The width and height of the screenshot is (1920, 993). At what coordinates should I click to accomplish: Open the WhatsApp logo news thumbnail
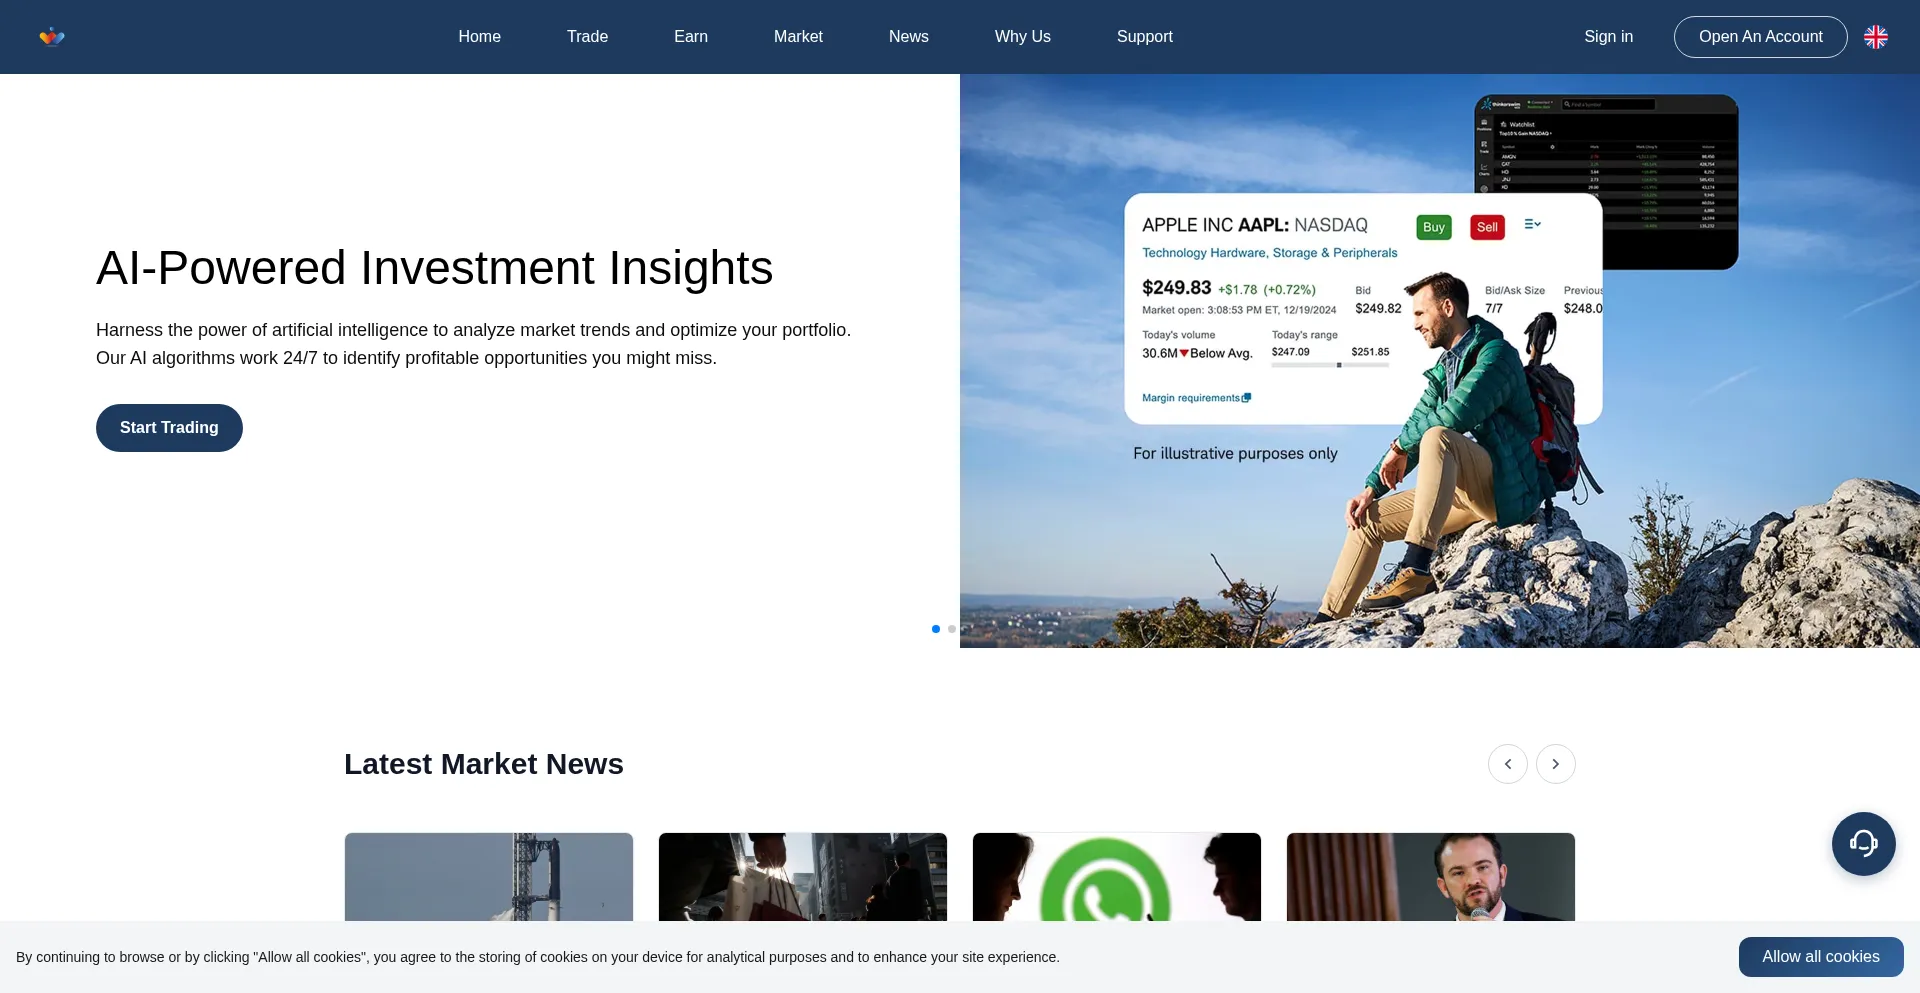tap(1117, 877)
